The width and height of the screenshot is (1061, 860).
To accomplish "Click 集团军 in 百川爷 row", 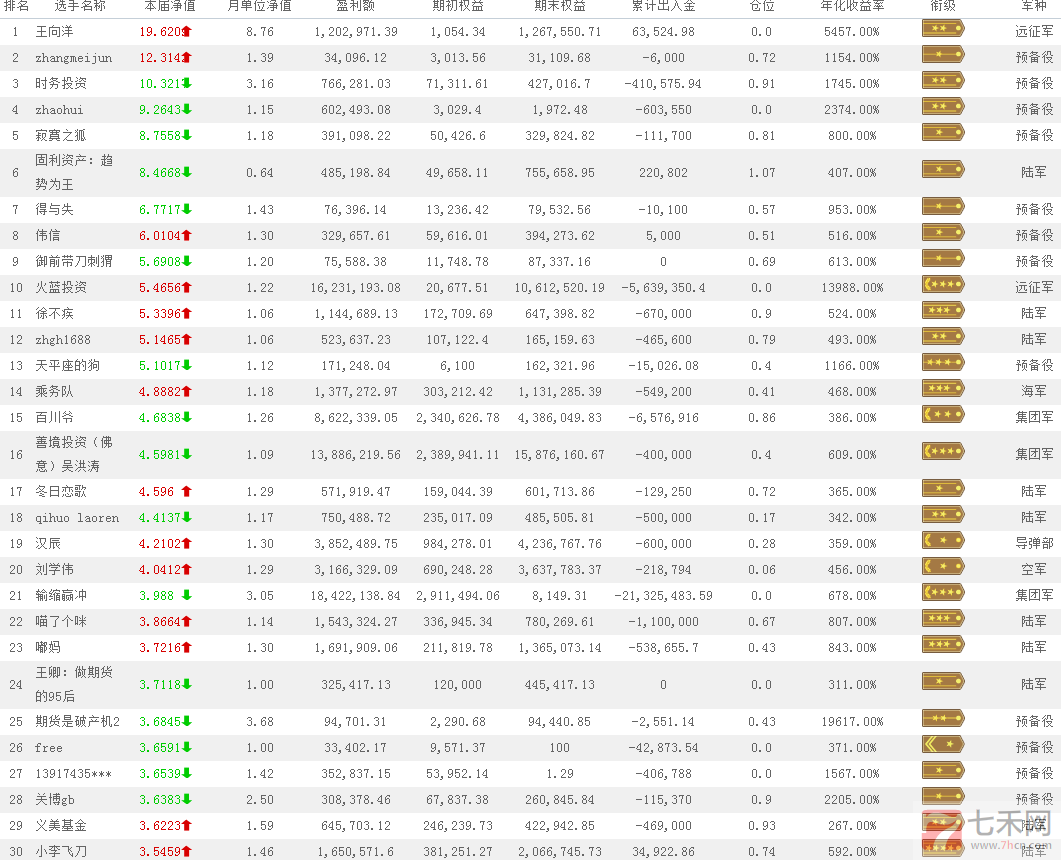I will point(1034,417).
